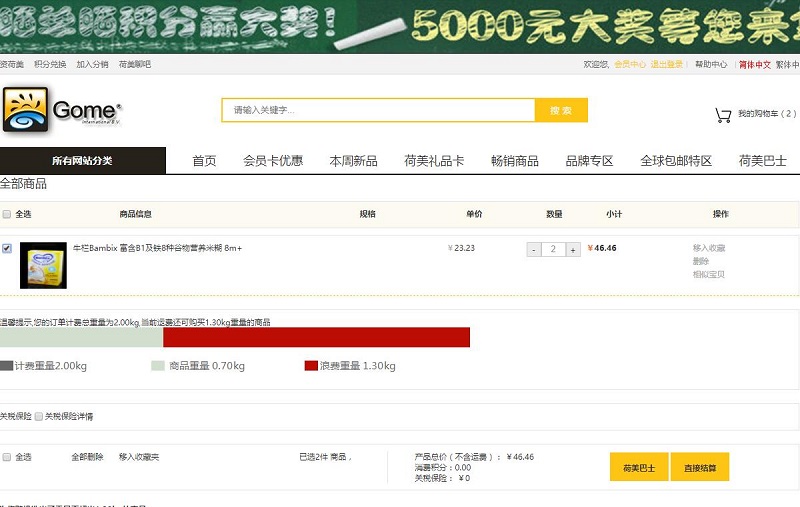Click the Gome logo
The width and height of the screenshot is (800, 507).
[x=62, y=110]
